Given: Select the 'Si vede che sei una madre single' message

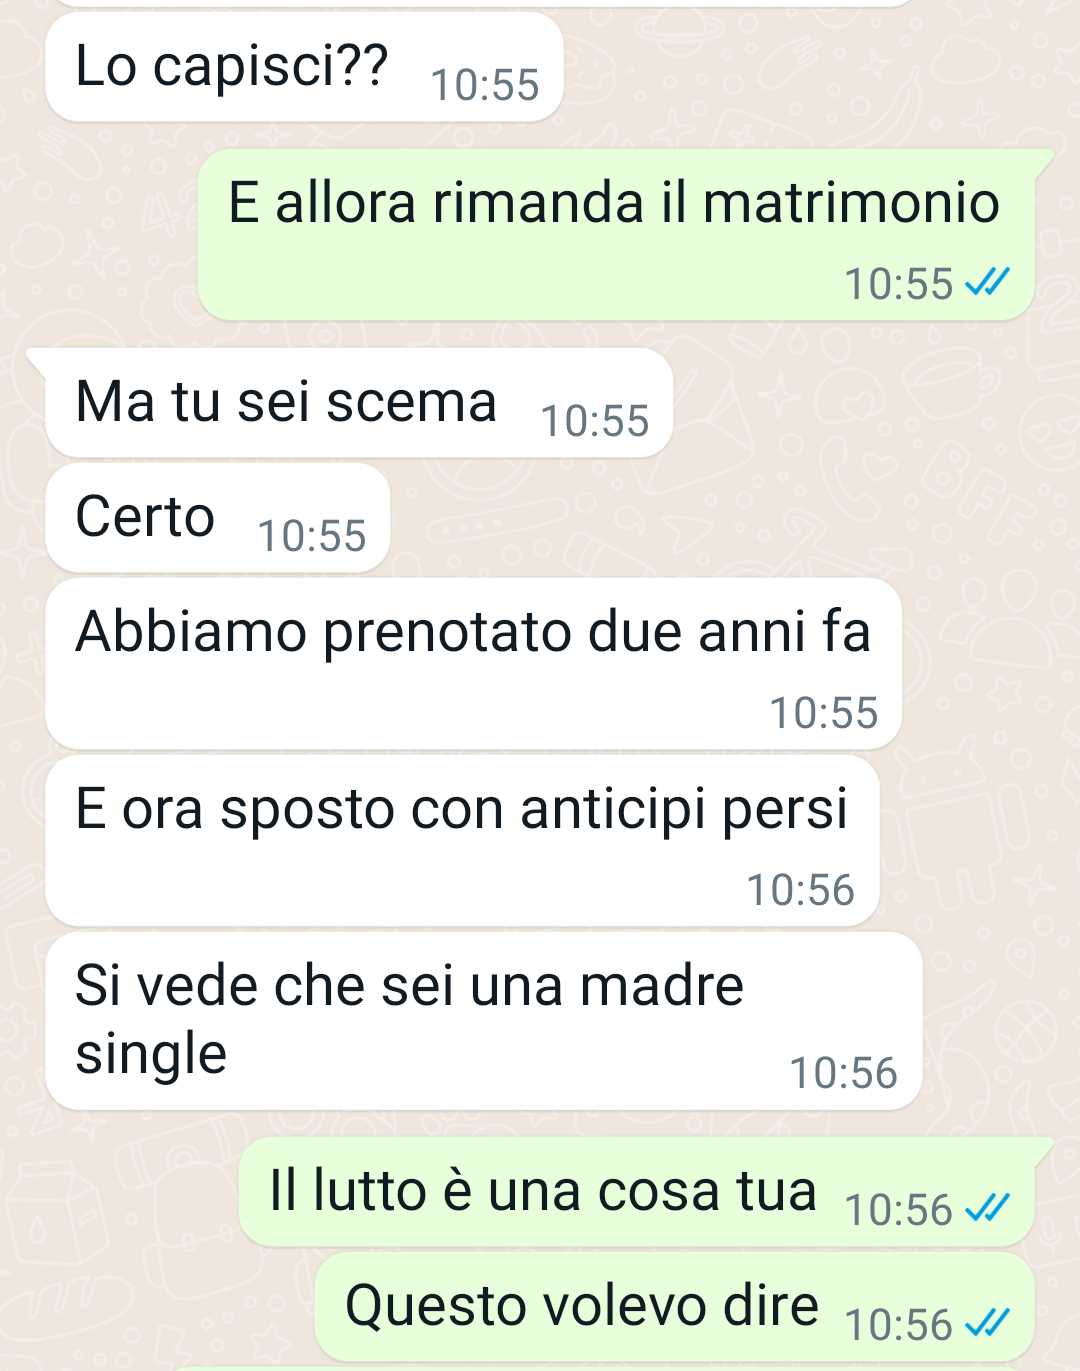Looking at the screenshot, I should [x=483, y=1021].
